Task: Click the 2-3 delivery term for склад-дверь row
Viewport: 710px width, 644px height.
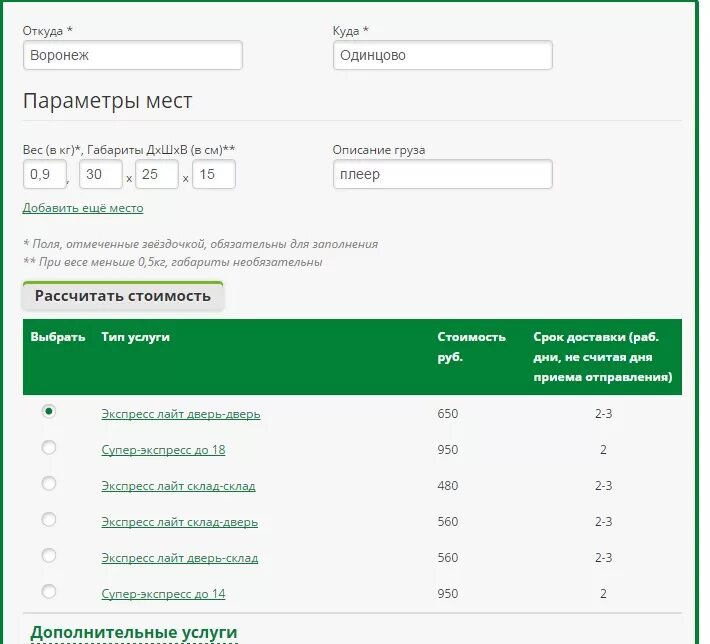Action: [x=603, y=522]
